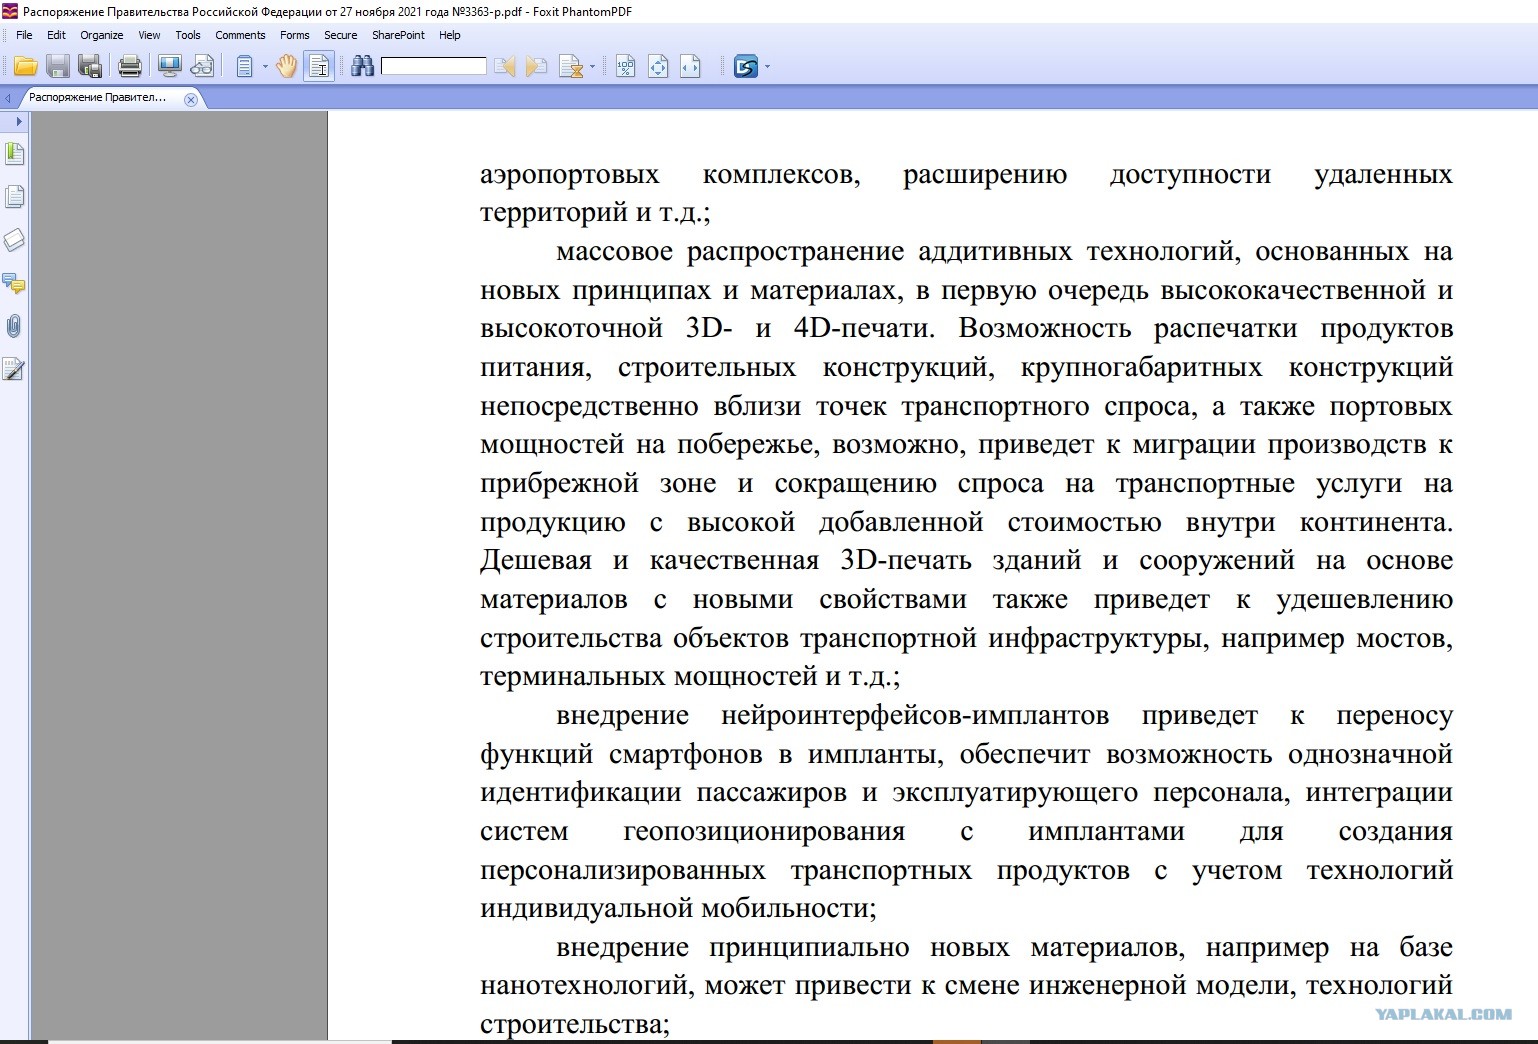Image resolution: width=1538 pixels, height=1044 pixels.
Task: Open the View menu
Action: 149,35
